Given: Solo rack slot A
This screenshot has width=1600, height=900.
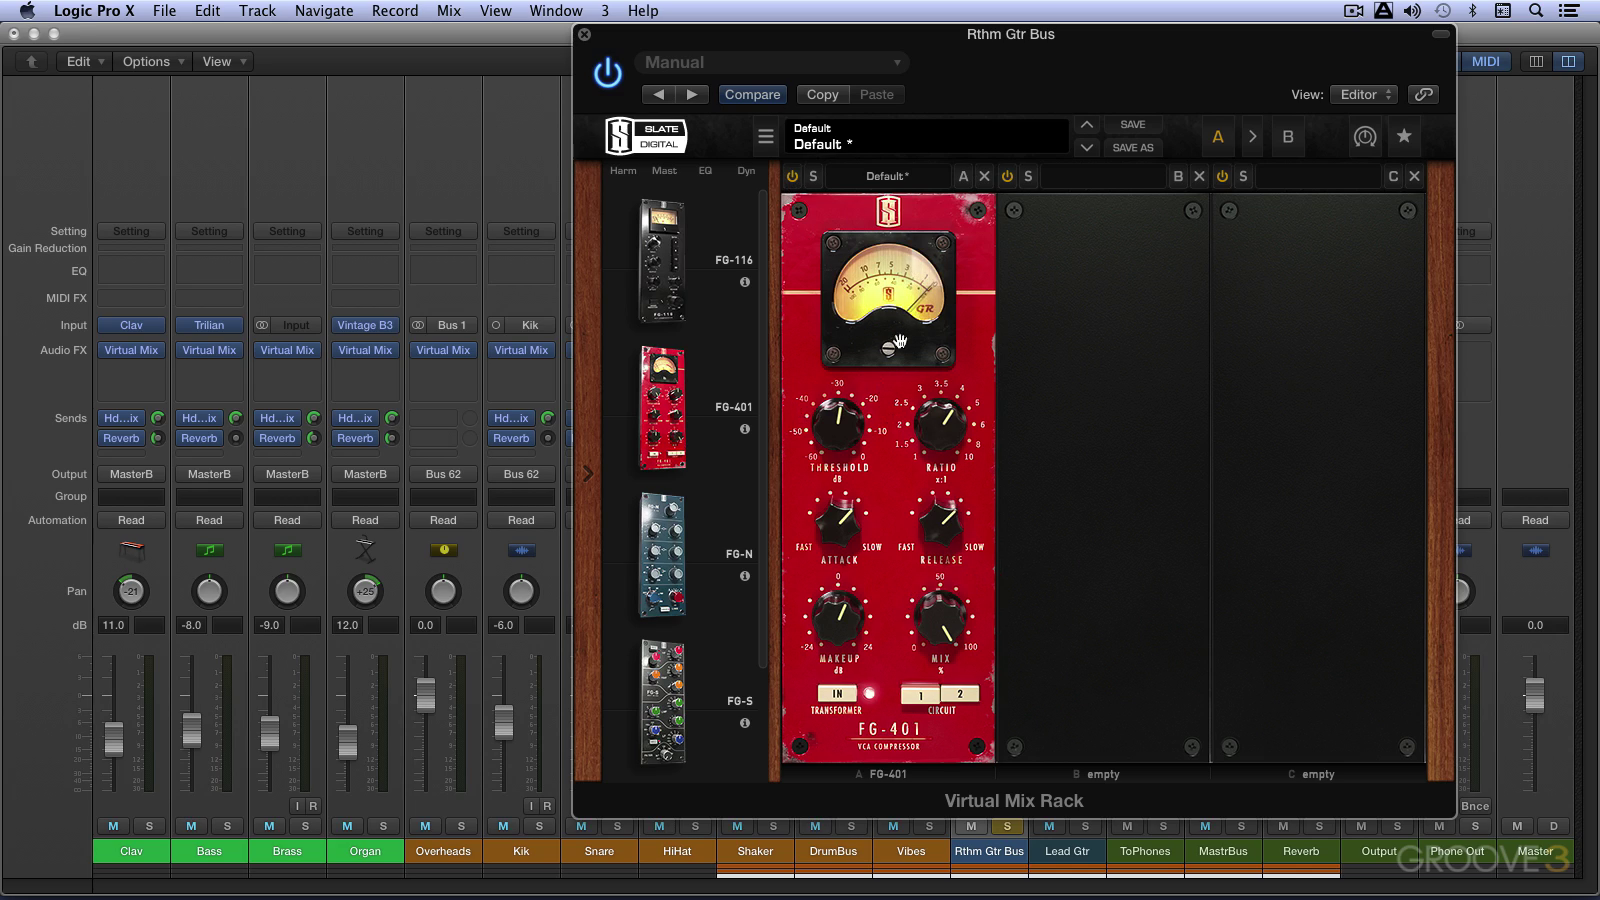Looking at the screenshot, I should click(813, 176).
